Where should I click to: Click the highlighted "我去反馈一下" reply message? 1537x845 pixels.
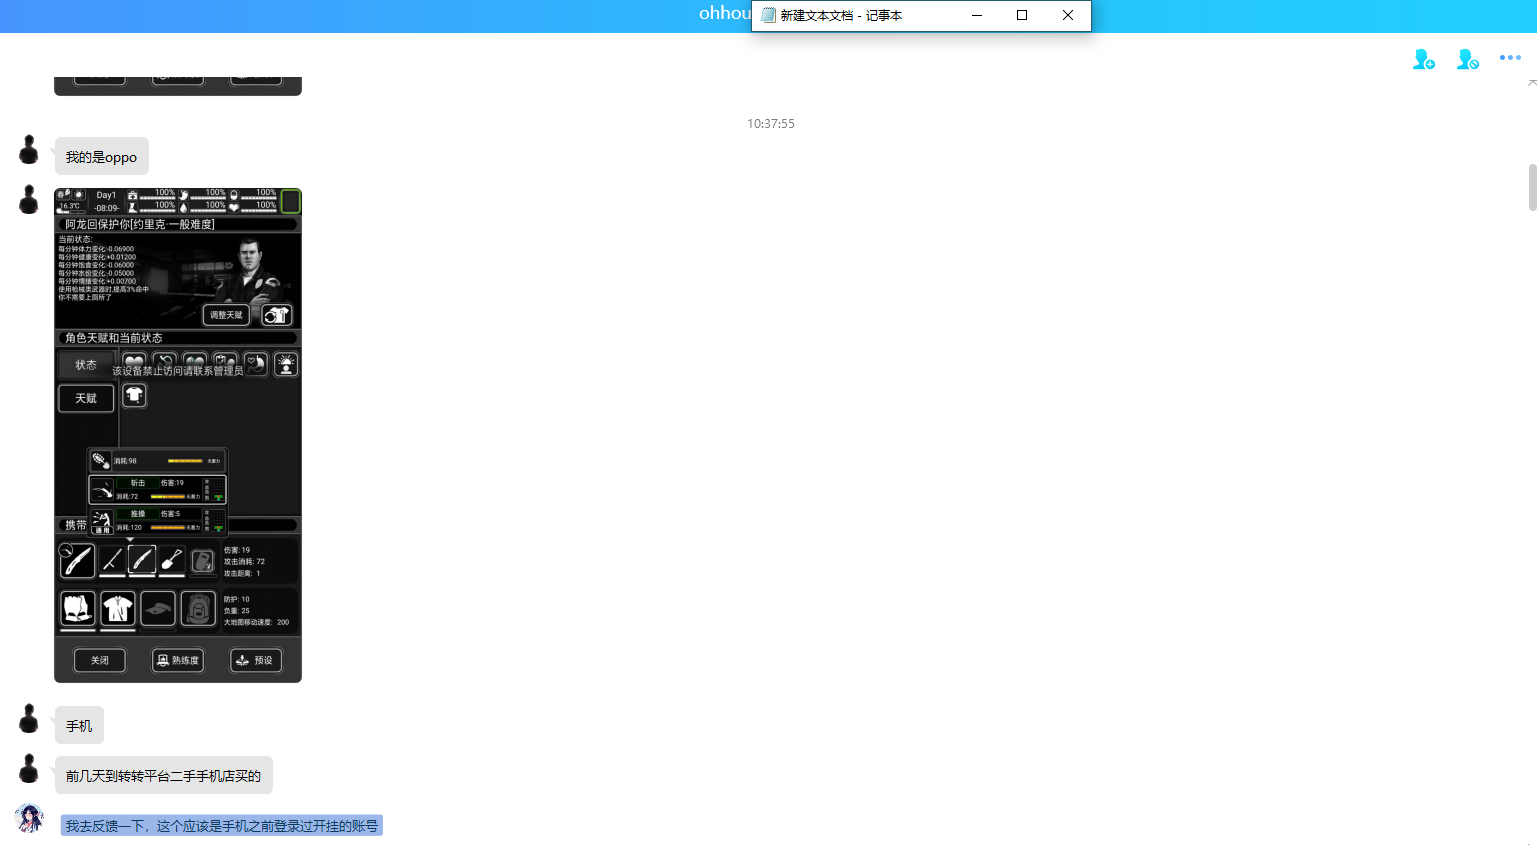coord(222,826)
